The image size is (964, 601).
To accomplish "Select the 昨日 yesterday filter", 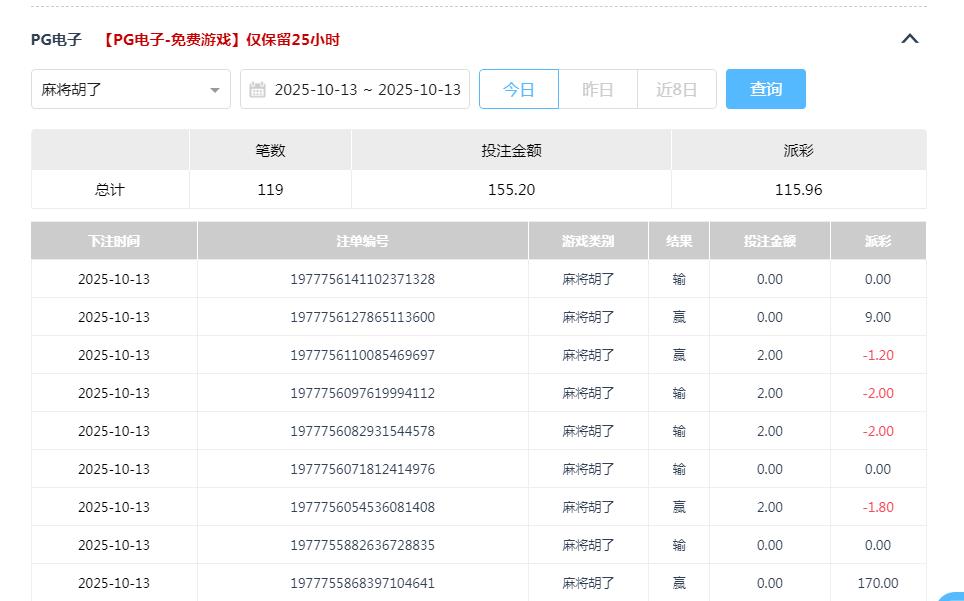I will [597, 89].
